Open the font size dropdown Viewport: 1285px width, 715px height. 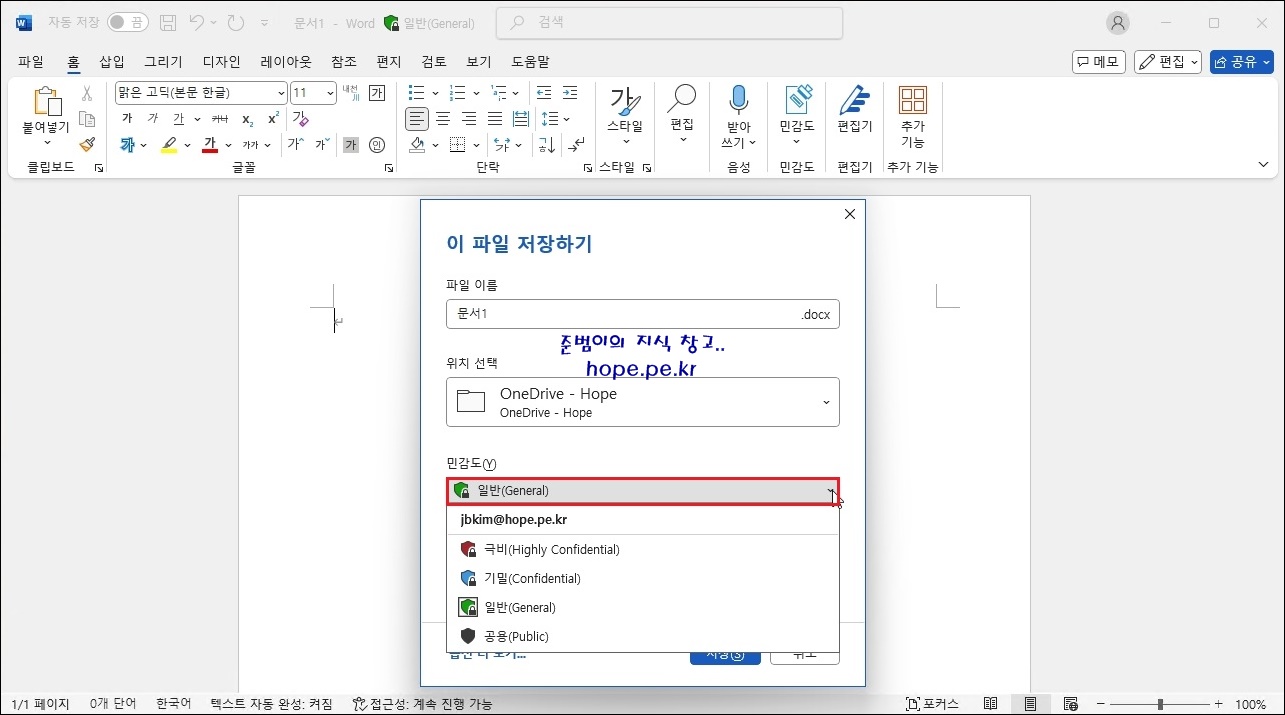(x=330, y=93)
